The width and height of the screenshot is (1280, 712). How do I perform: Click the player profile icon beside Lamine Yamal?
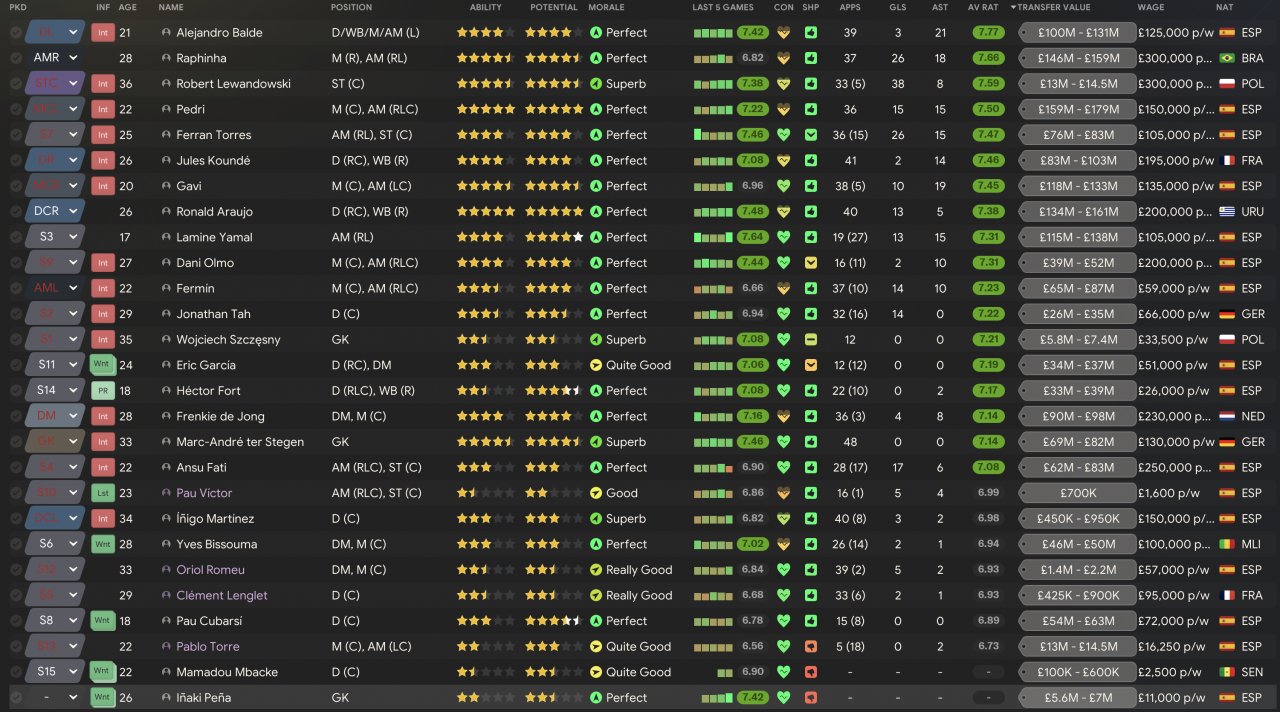click(166, 237)
